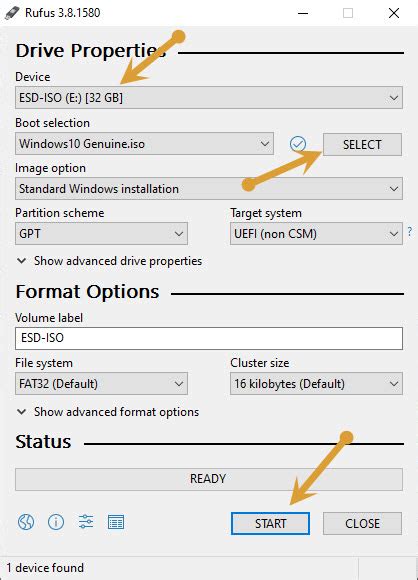The image size is (418, 580).
Task: Click the START button
Action: 270,523
